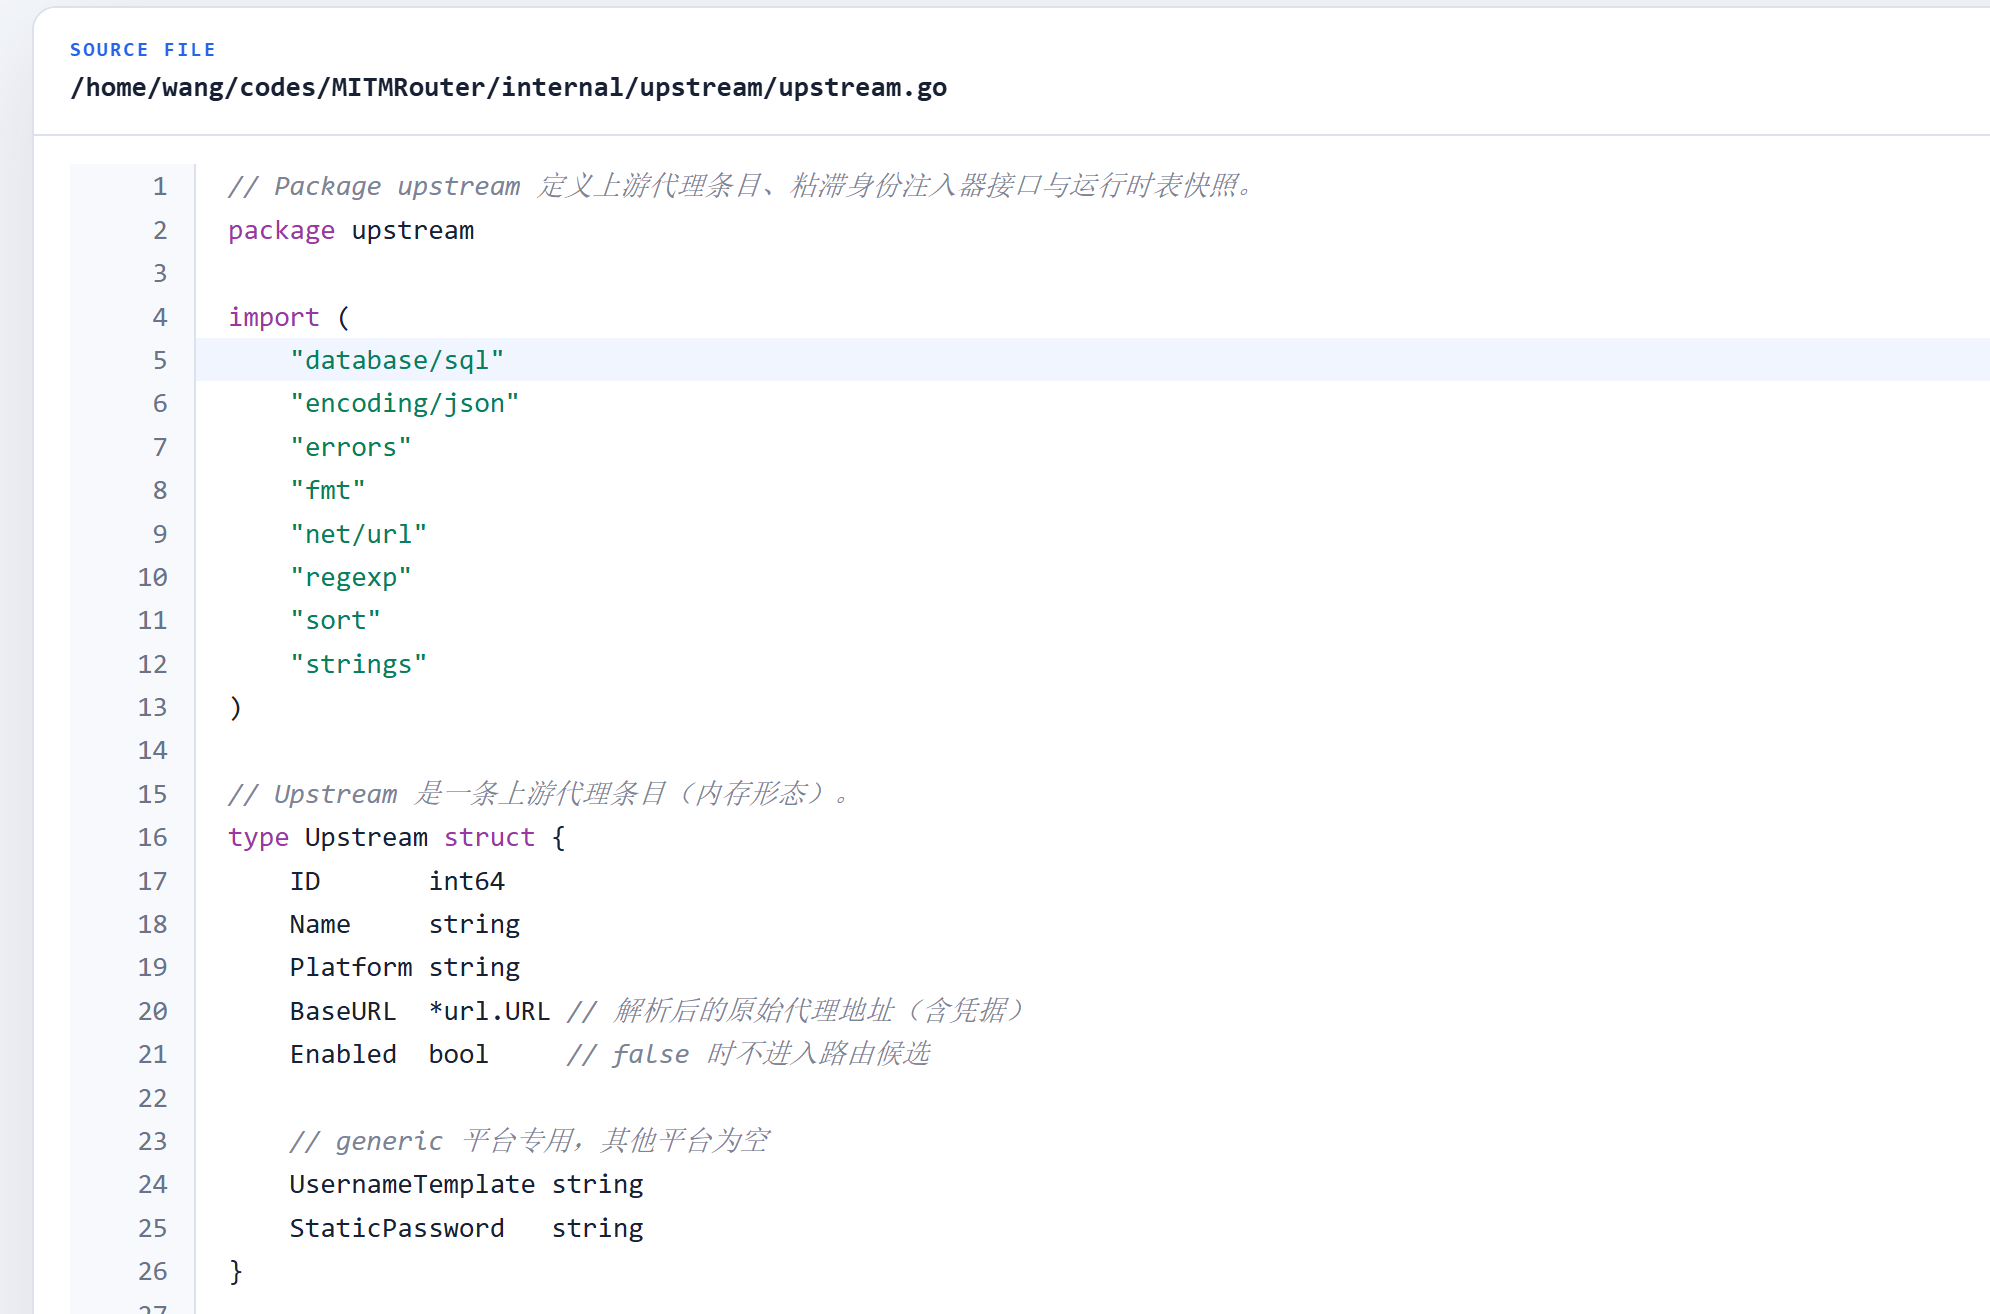Screen dimensions: 1990x1314
Task: Select the "errors" import string
Action: click(x=351, y=447)
